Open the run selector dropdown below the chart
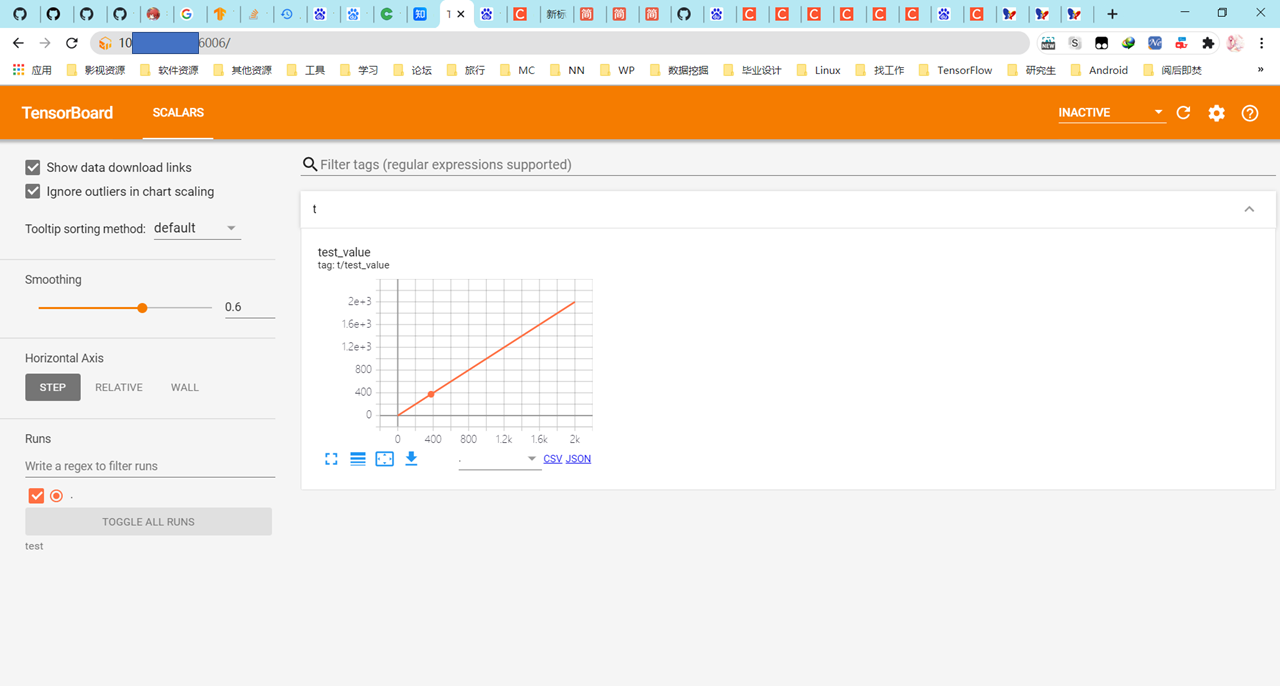Image resolution: width=1280 pixels, height=686 pixels. coord(531,459)
